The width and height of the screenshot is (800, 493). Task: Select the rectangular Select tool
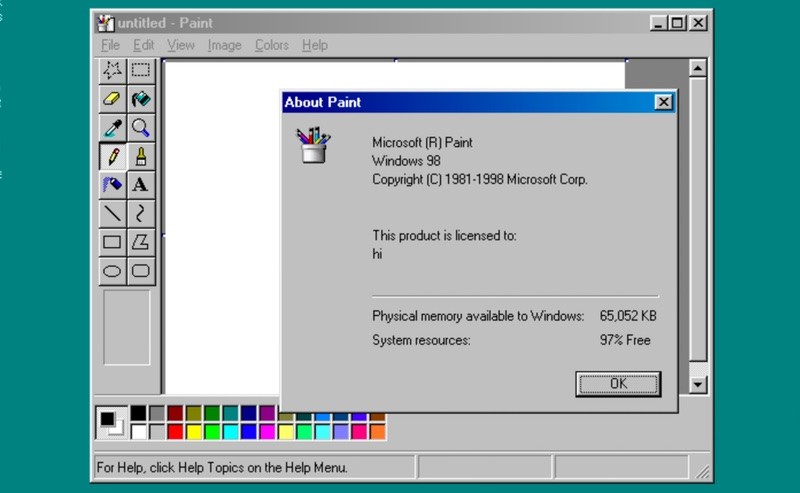141,70
